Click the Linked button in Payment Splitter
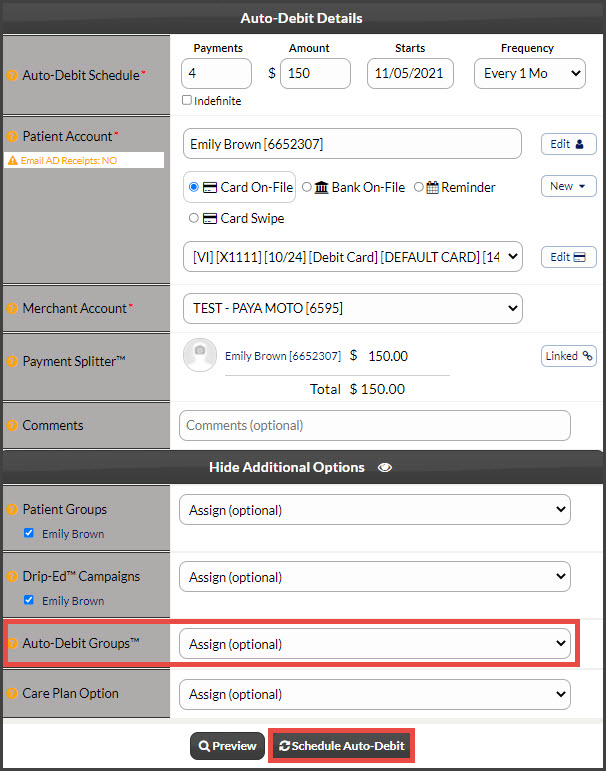Image resolution: width=606 pixels, height=771 pixels. click(x=569, y=356)
